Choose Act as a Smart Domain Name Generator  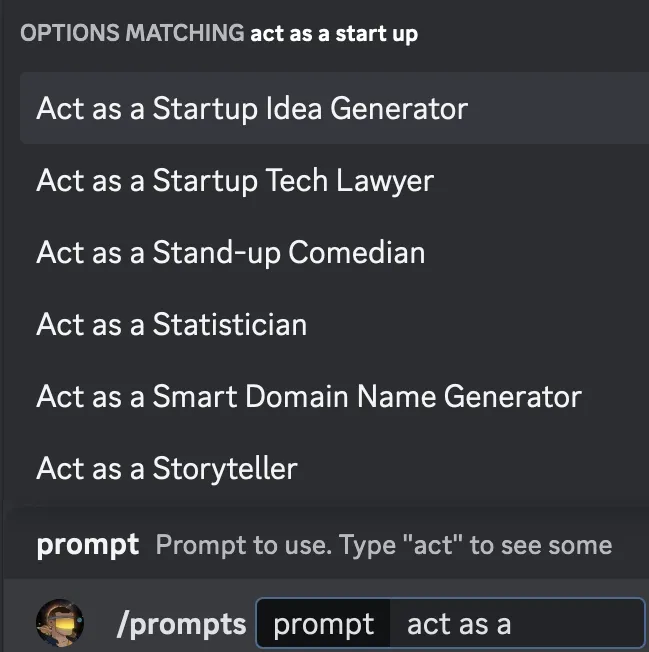308,396
